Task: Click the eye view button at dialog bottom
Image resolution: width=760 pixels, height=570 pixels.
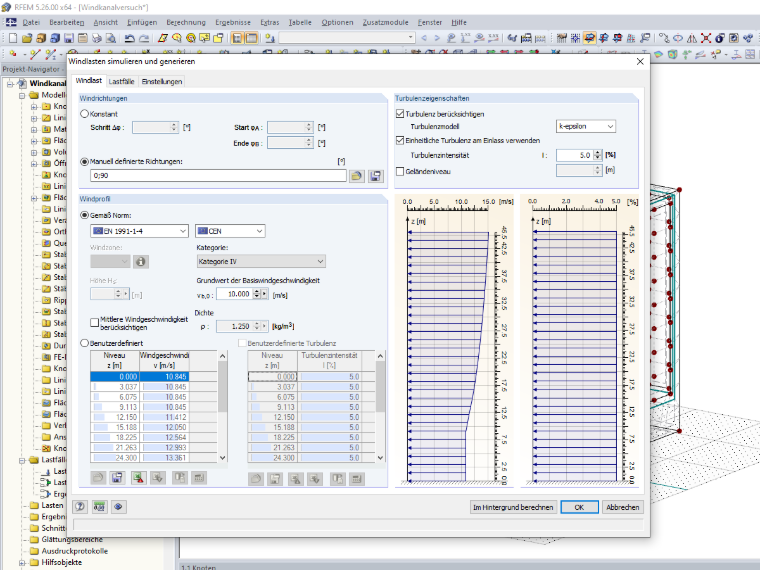Action: tap(118, 507)
